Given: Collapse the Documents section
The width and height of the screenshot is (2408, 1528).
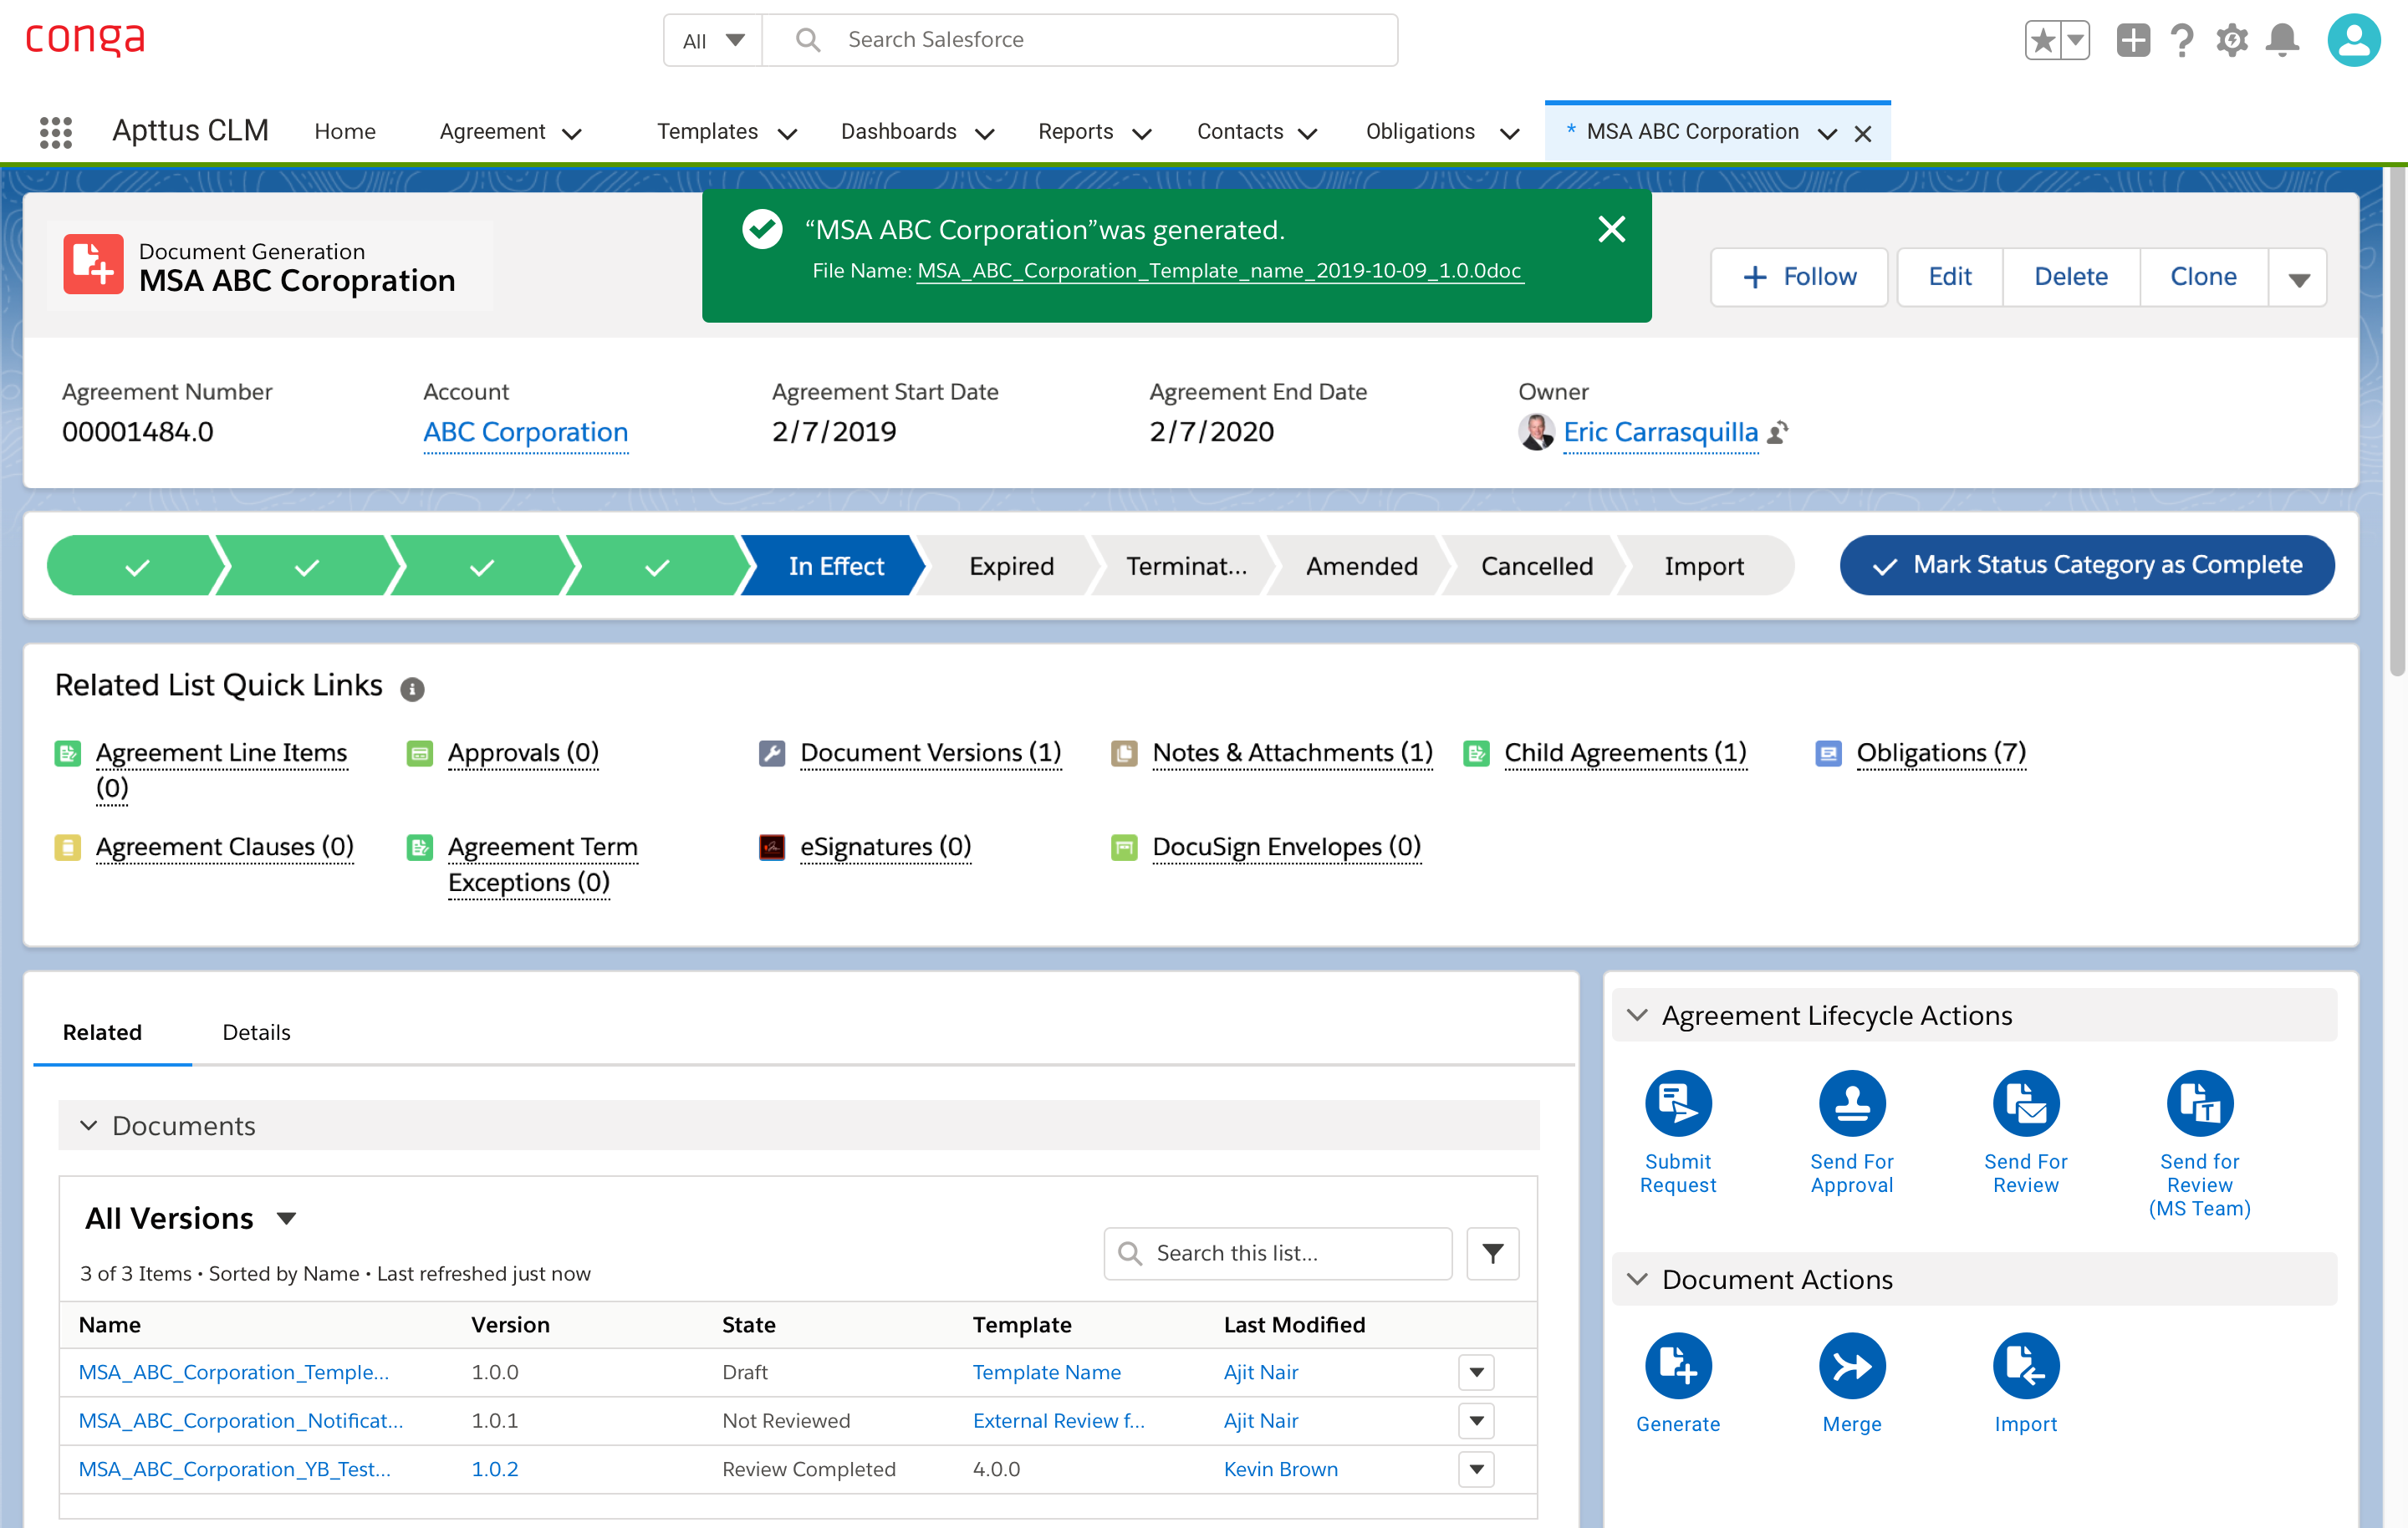Looking at the screenshot, I should pos(89,1125).
